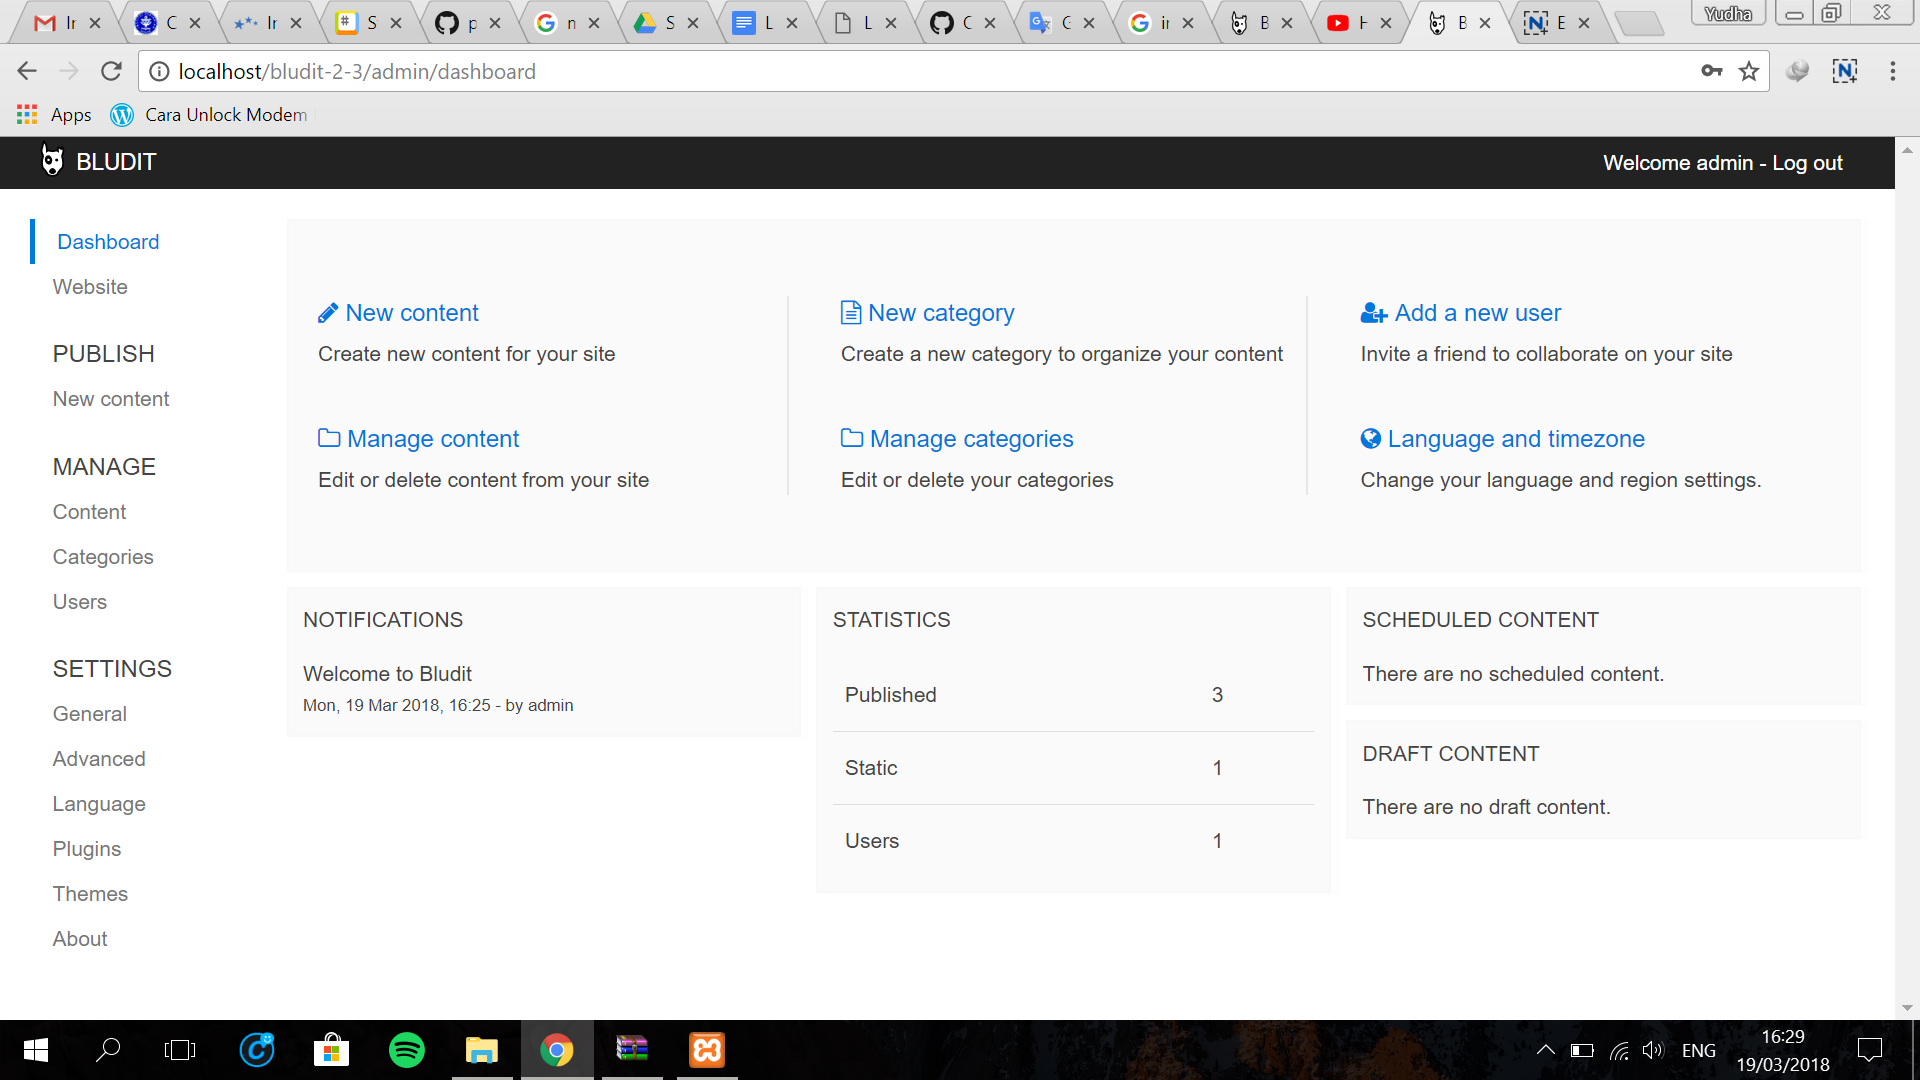Click the add-user icon beside Add a new user
The height and width of the screenshot is (1080, 1920).
click(x=1373, y=314)
